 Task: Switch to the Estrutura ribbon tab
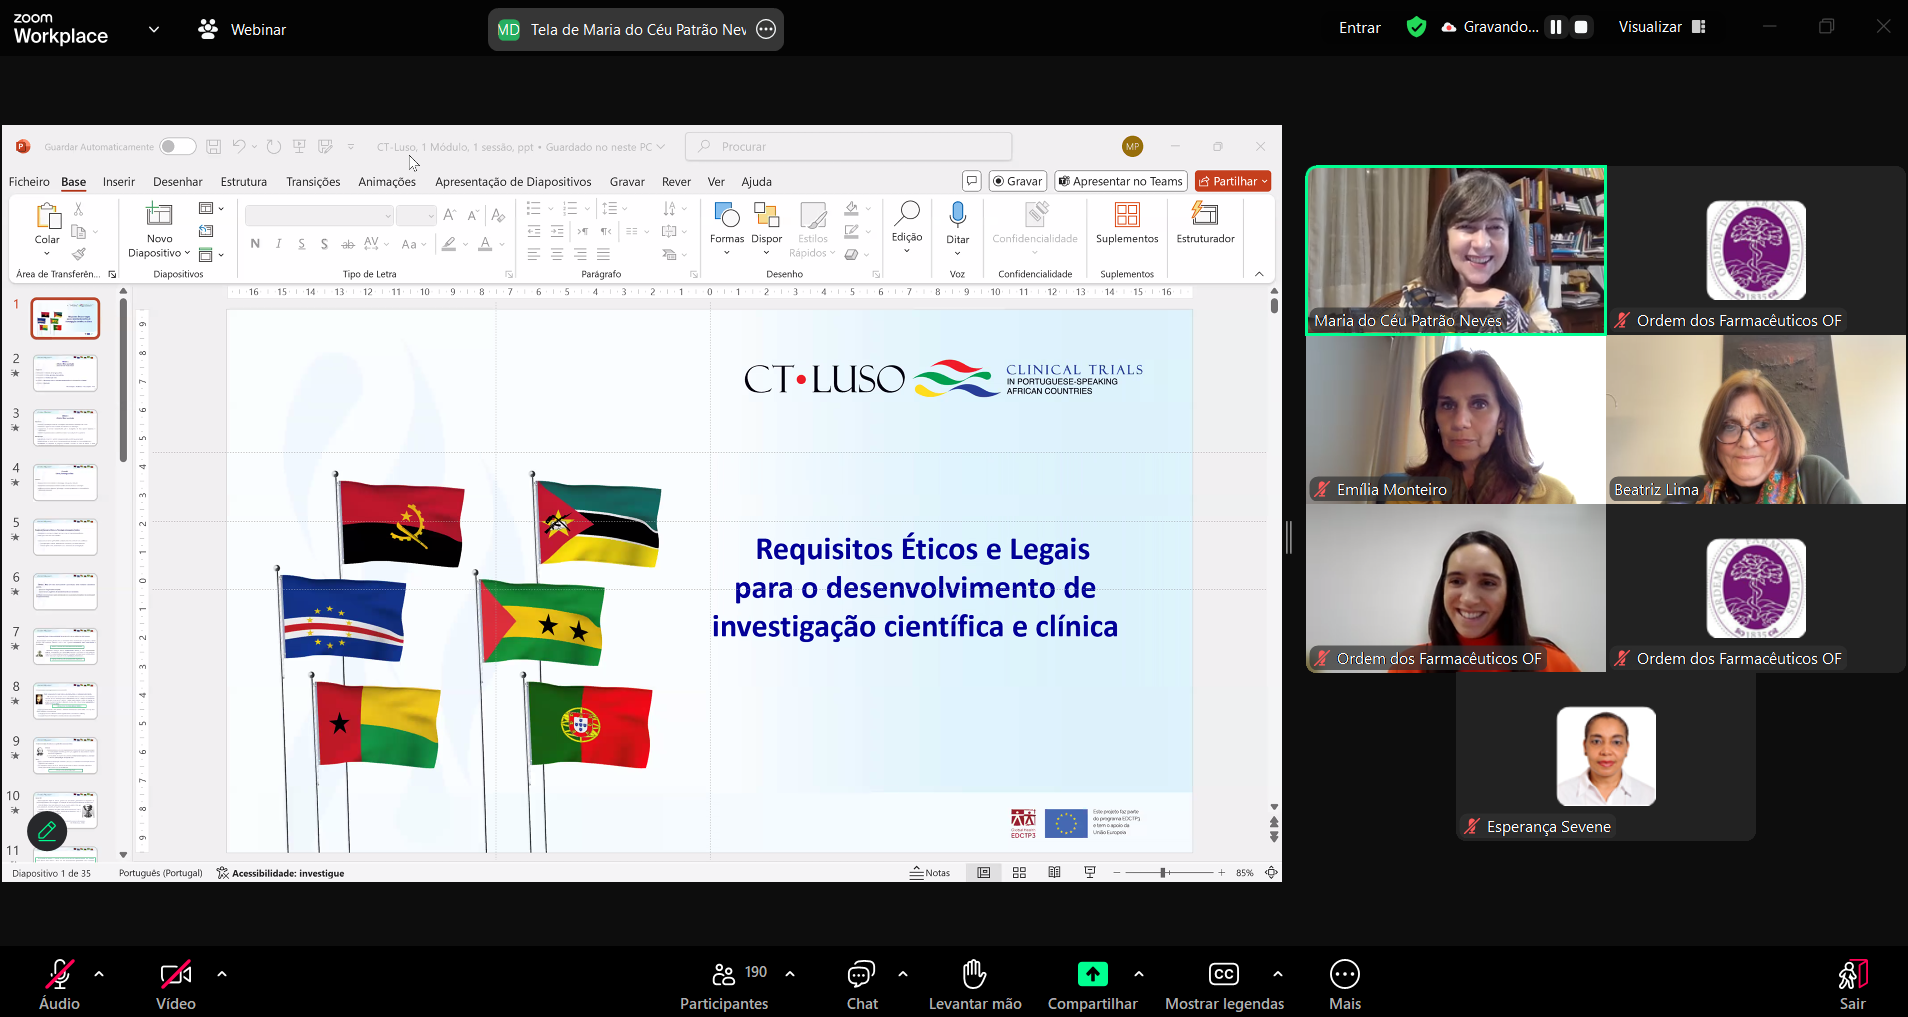tap(244, 182)
